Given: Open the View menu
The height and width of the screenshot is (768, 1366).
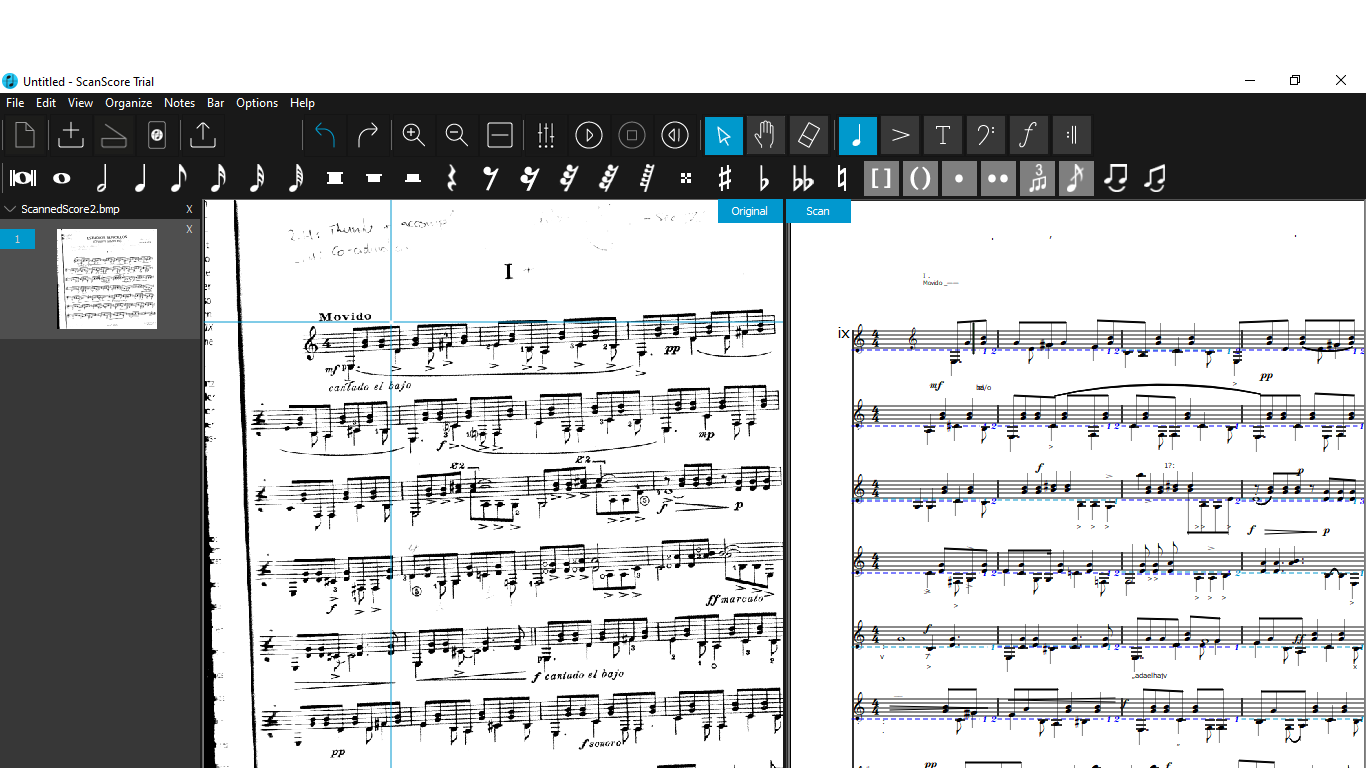Looking at the screenshot, I should 80,103.
